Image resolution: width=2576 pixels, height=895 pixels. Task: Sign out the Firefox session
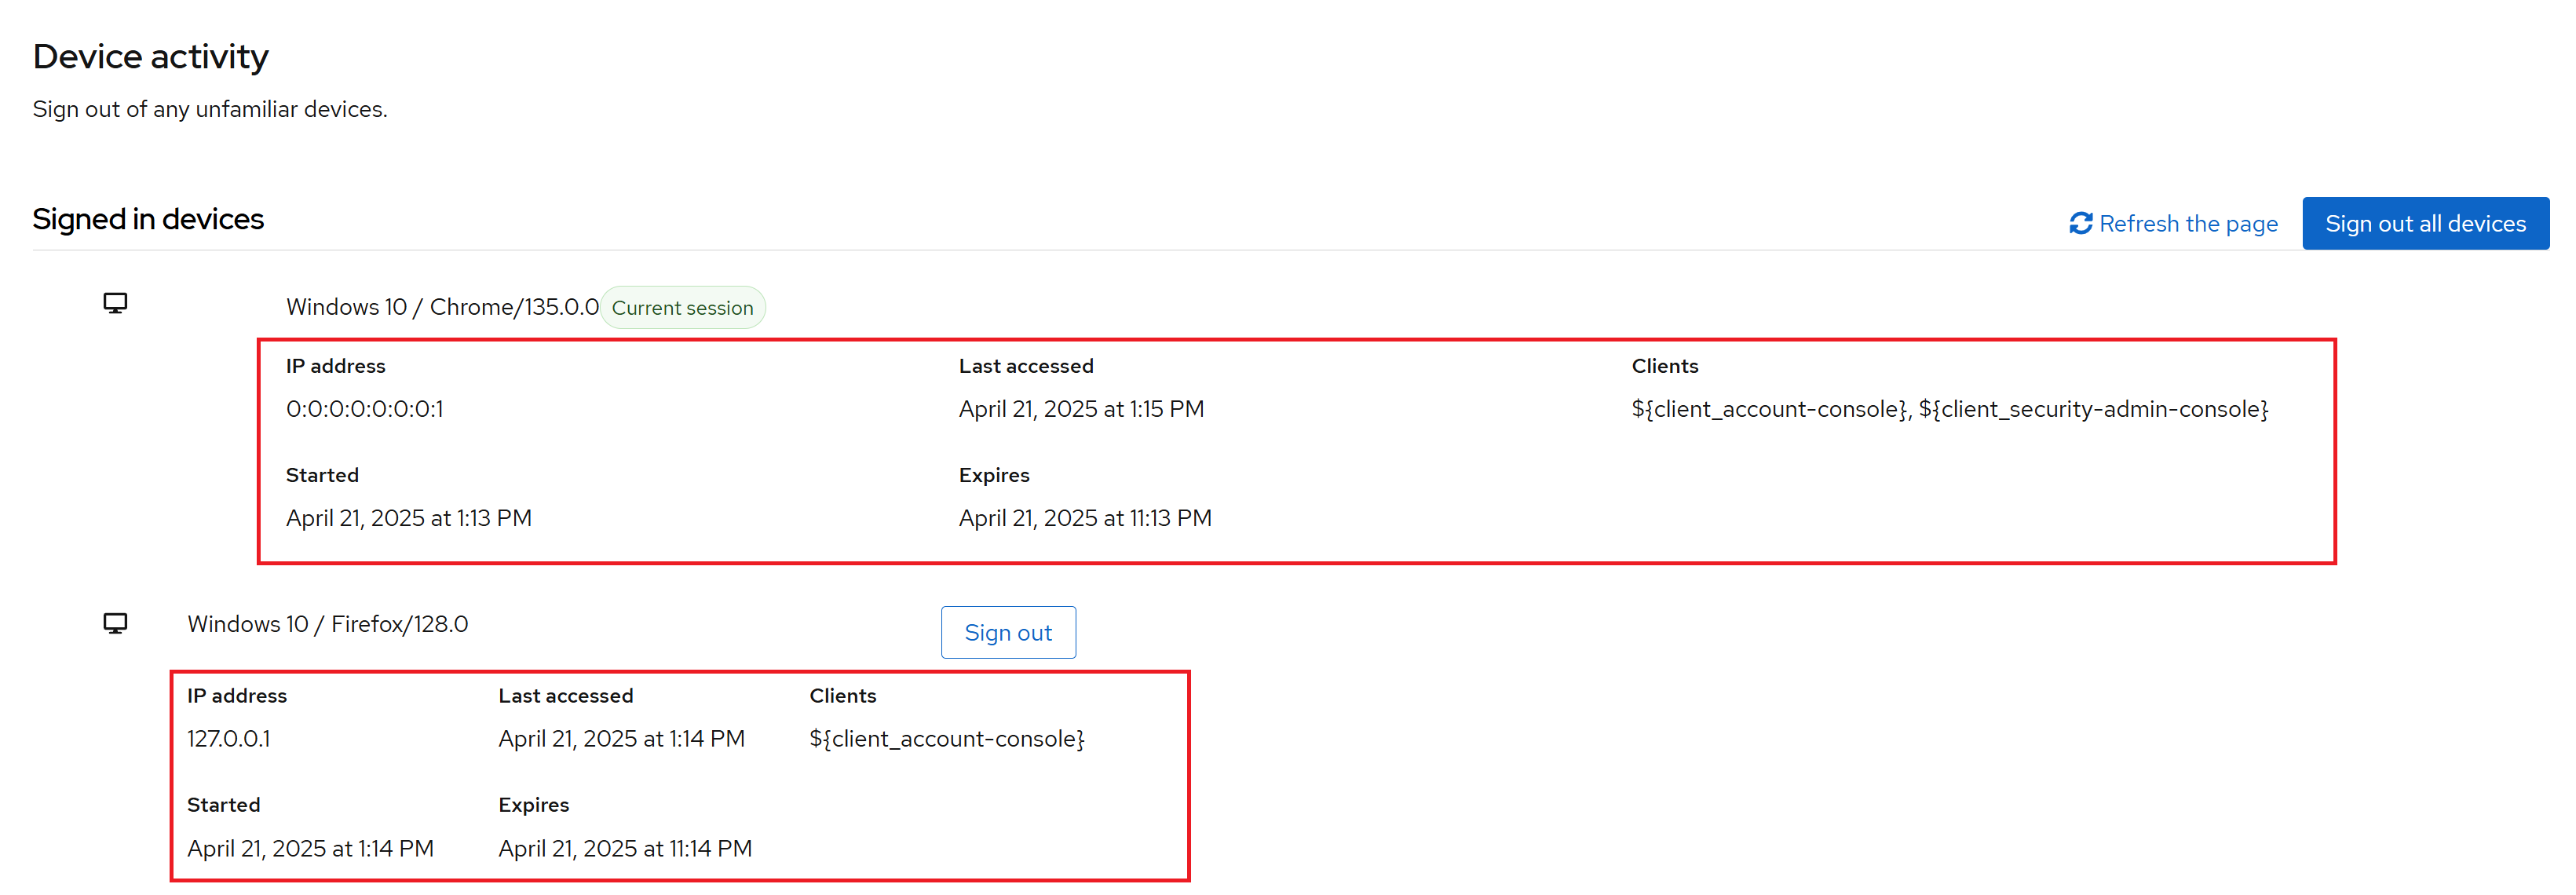click(1008, 632)
